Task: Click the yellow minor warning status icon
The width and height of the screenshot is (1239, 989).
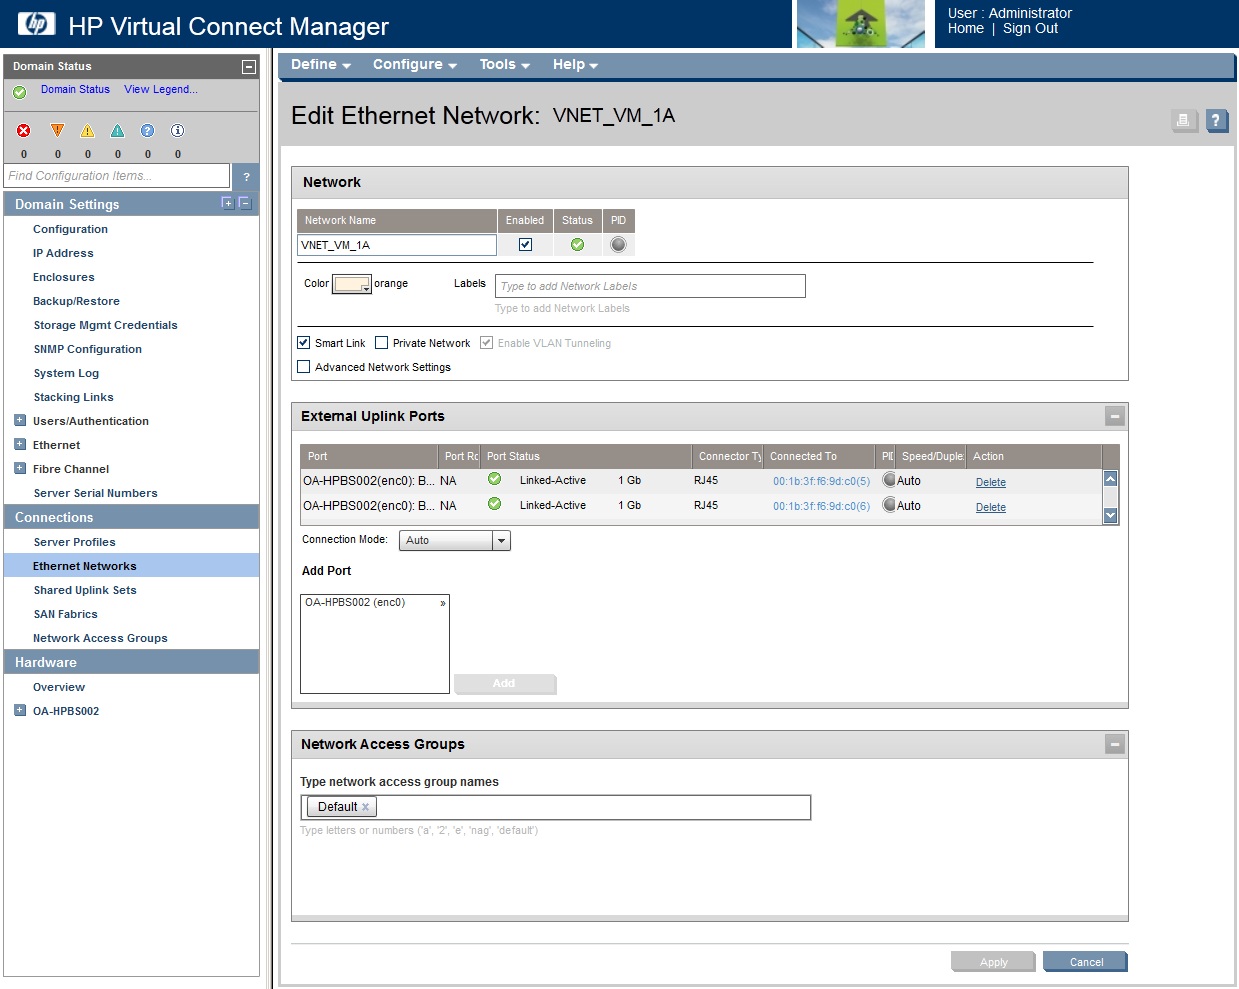Action: 87,131
